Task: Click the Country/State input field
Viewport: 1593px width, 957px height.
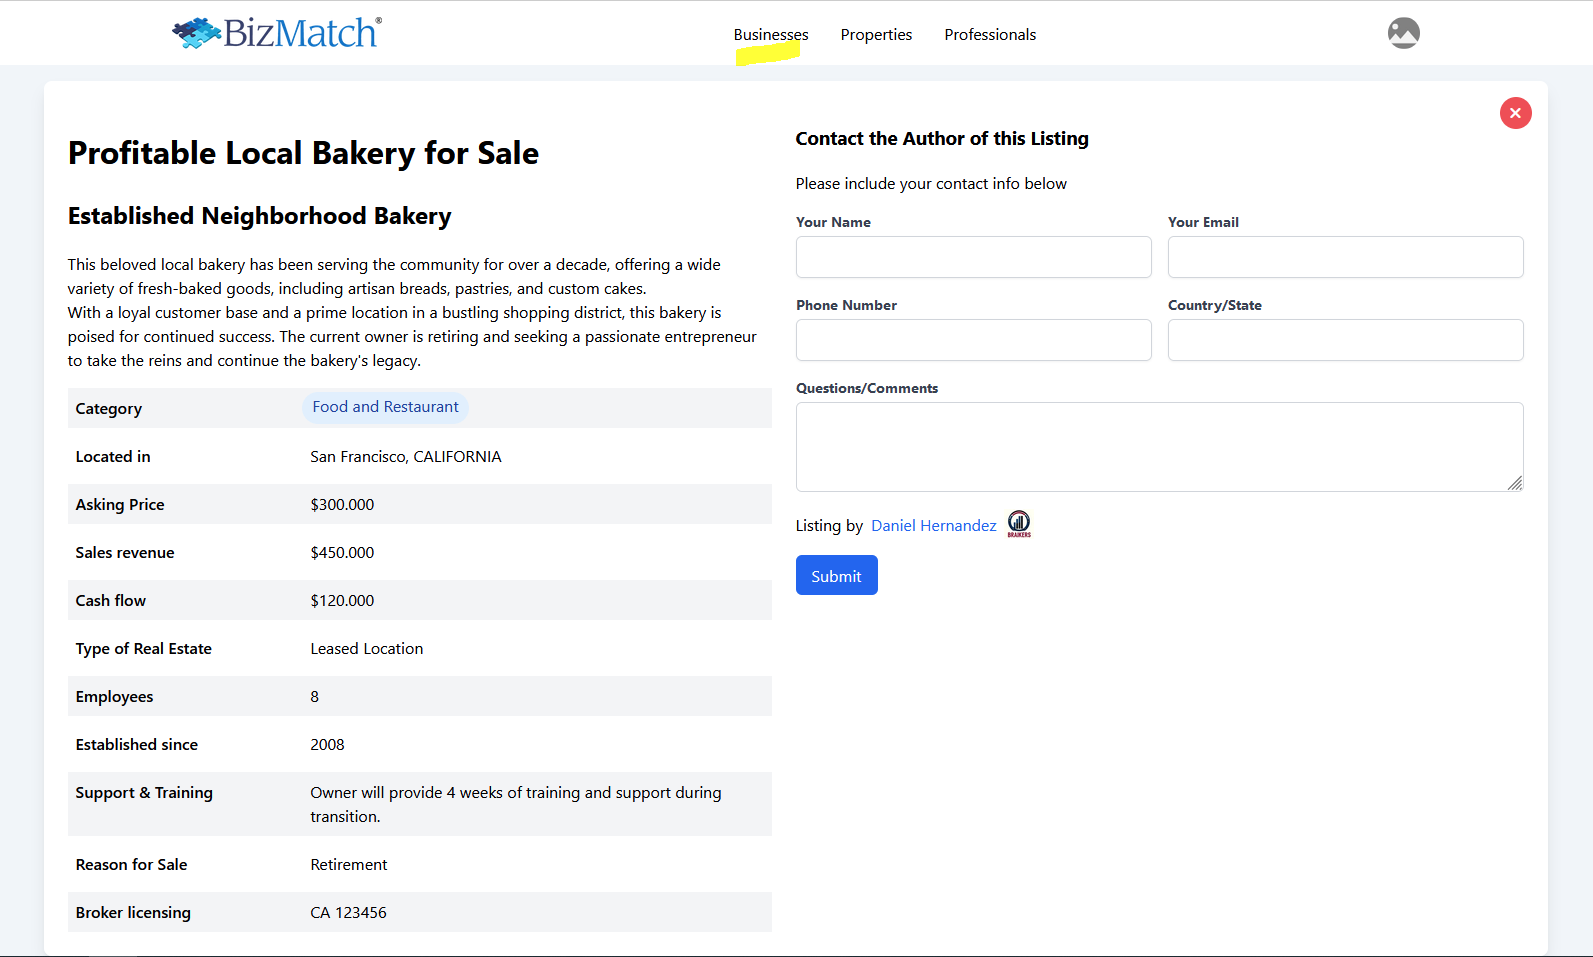Action: (x=1345, y=340)
